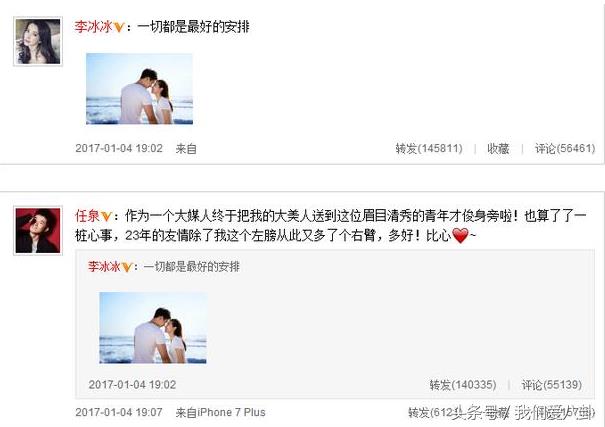Open the first post's profile avatar

tap(38, 41)
